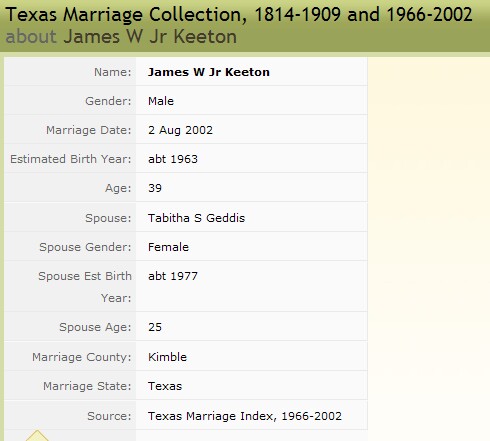
Task: Click the Gender value Male
Action: [x=161, y=101]
